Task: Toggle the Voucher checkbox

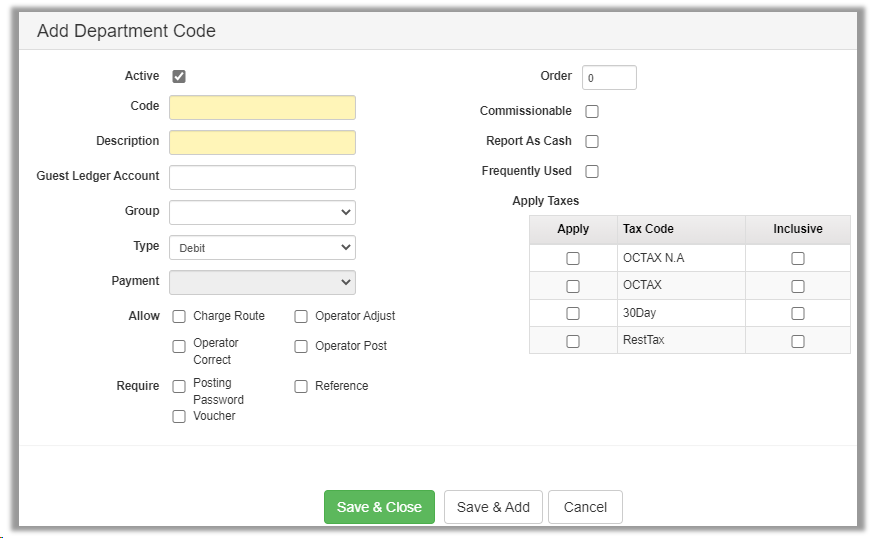Action: [x=179, y=417]
